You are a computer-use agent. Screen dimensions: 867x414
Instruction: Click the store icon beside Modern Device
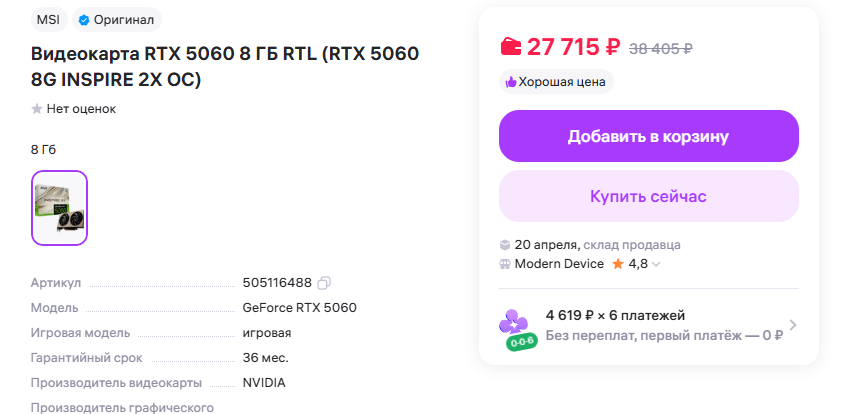505,264
